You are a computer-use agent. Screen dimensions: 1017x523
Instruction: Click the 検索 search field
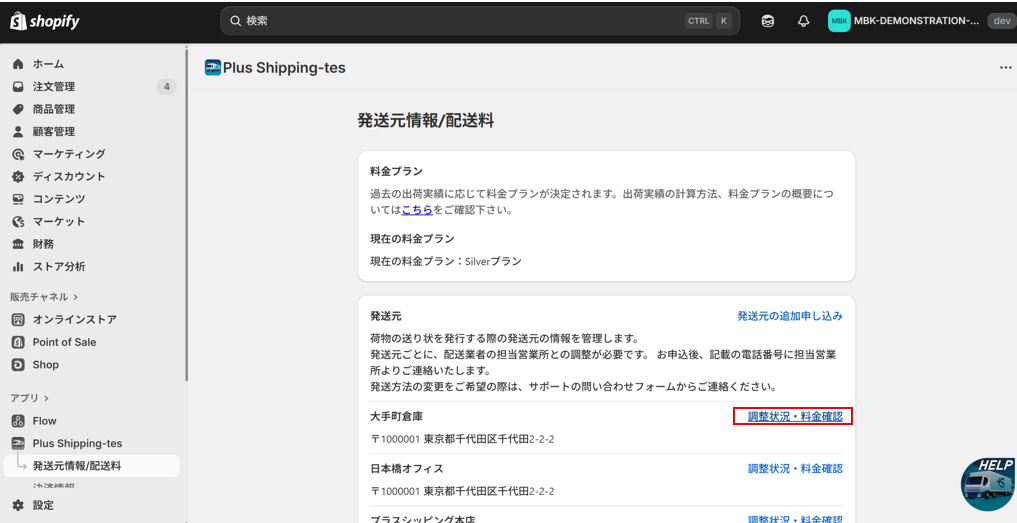[x=480, y=21]
